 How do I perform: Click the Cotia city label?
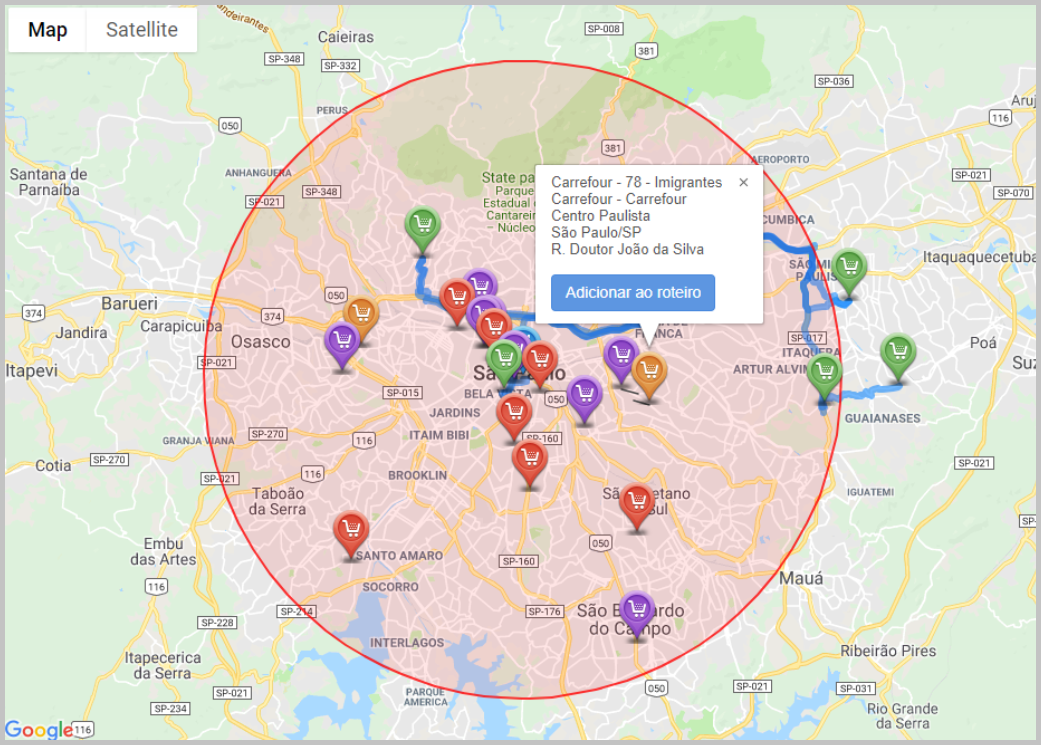click(53, 465)
